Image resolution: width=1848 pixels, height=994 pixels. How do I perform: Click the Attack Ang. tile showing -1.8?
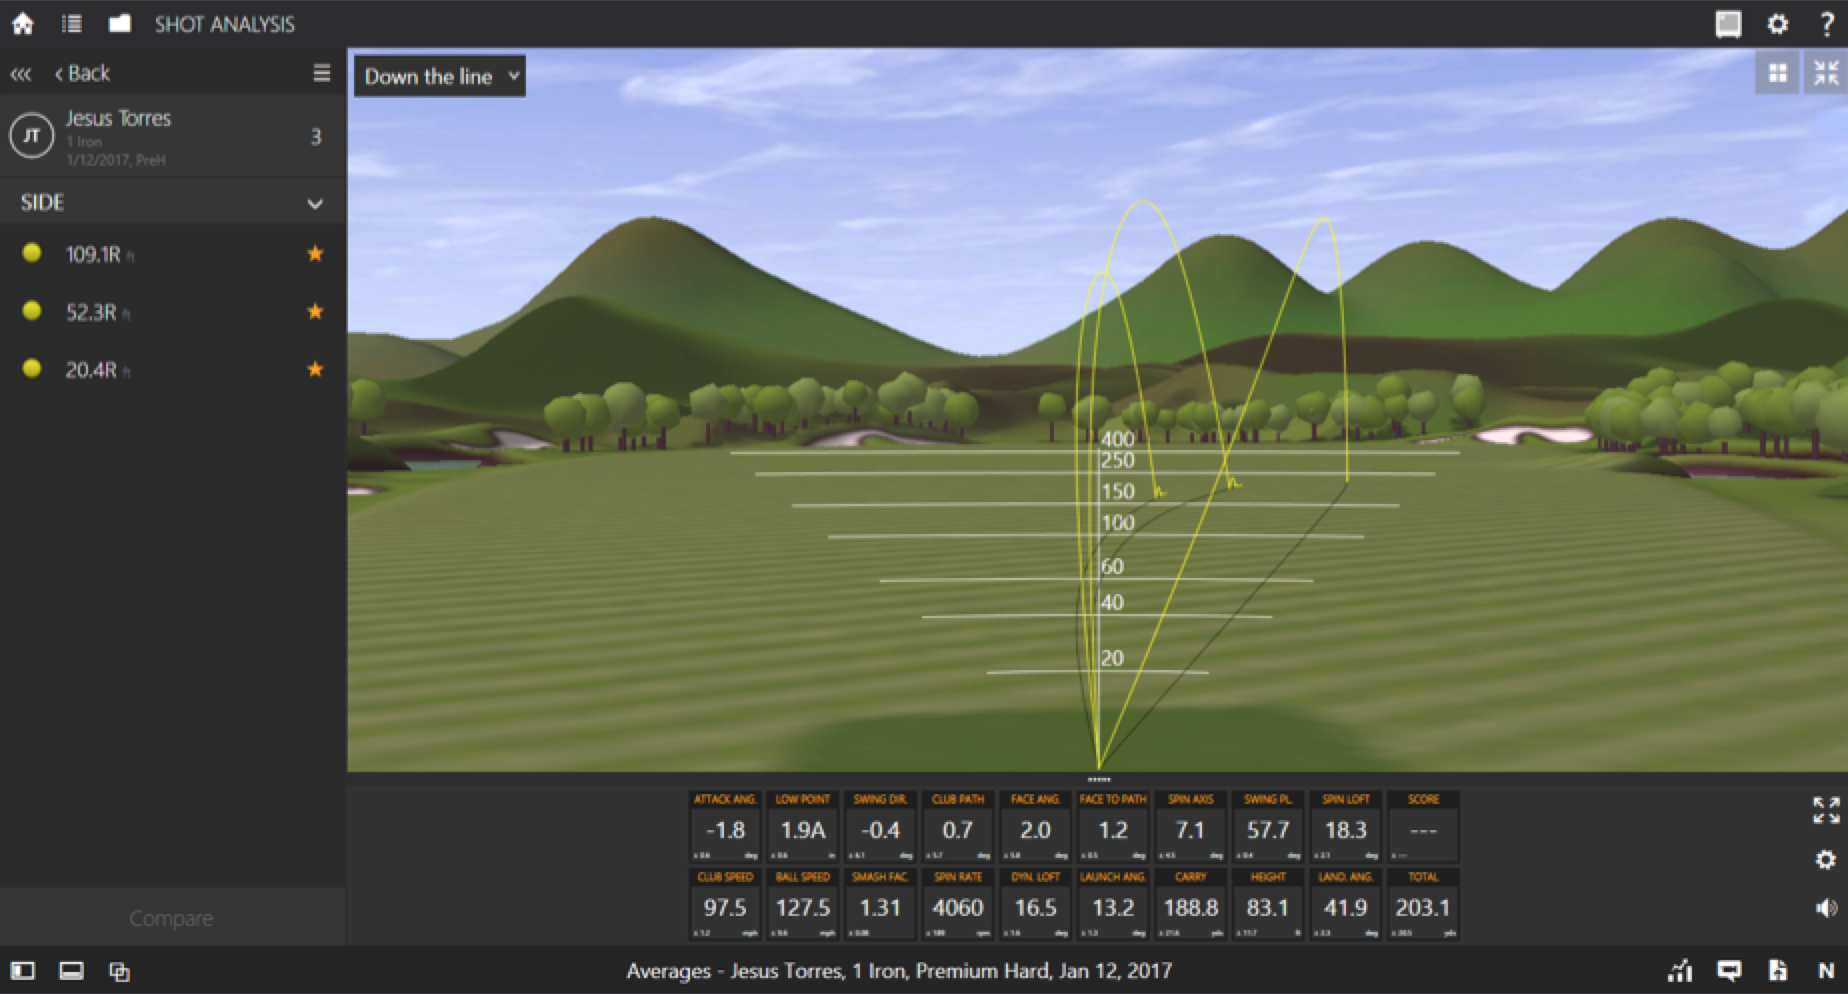click(725, 828)
